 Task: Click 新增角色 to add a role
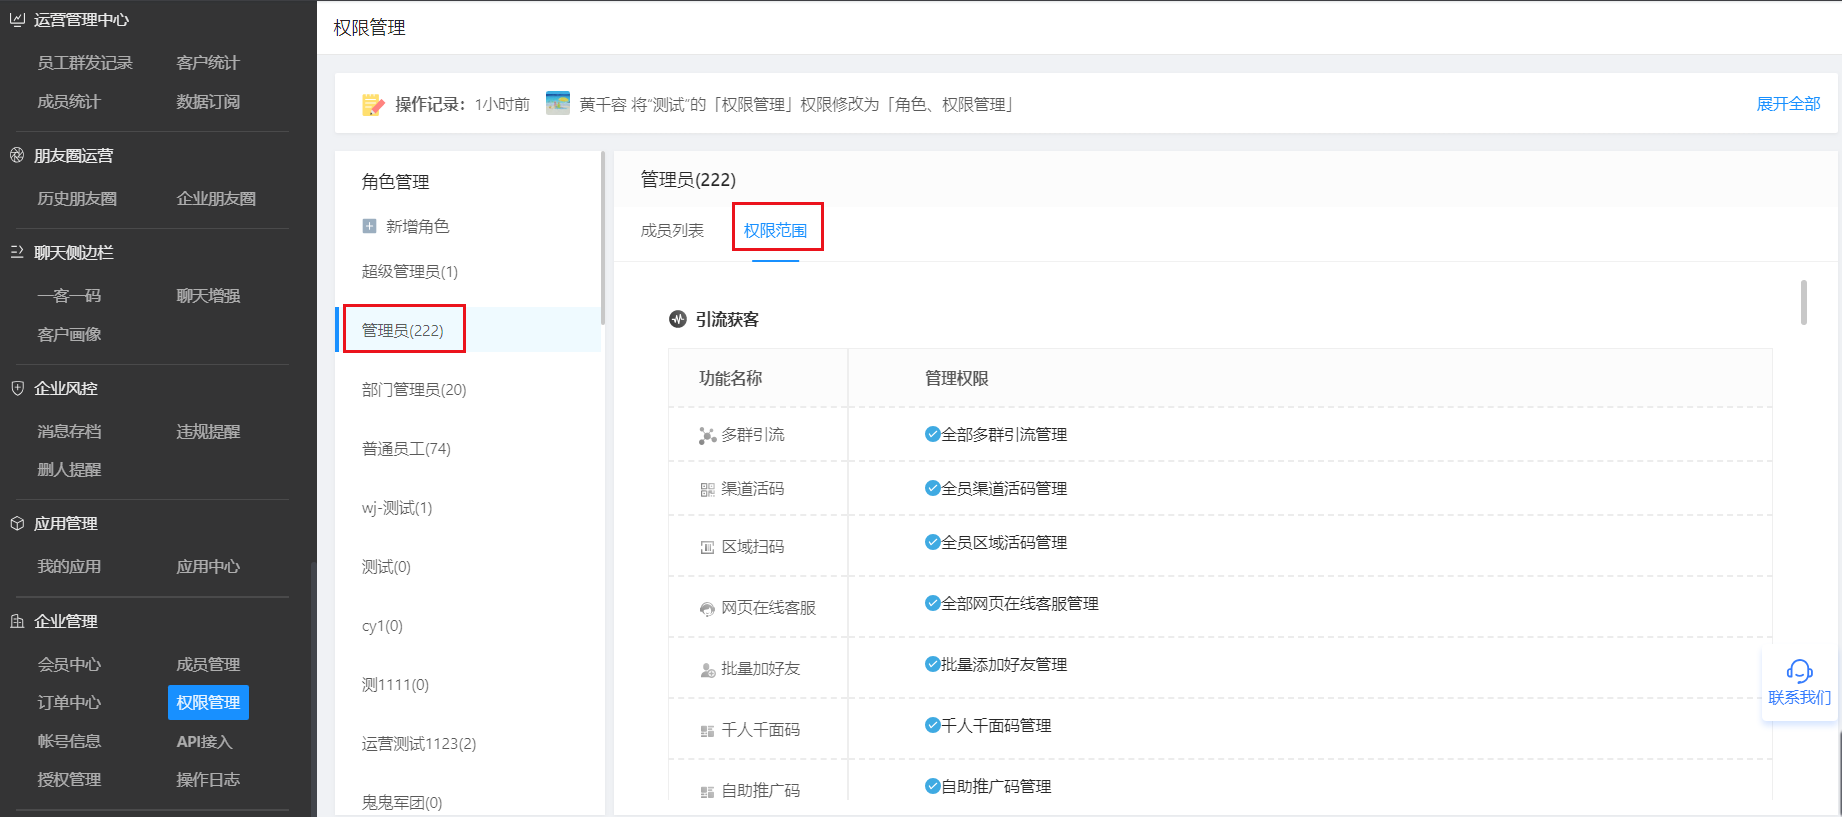[x=417, y=226]
